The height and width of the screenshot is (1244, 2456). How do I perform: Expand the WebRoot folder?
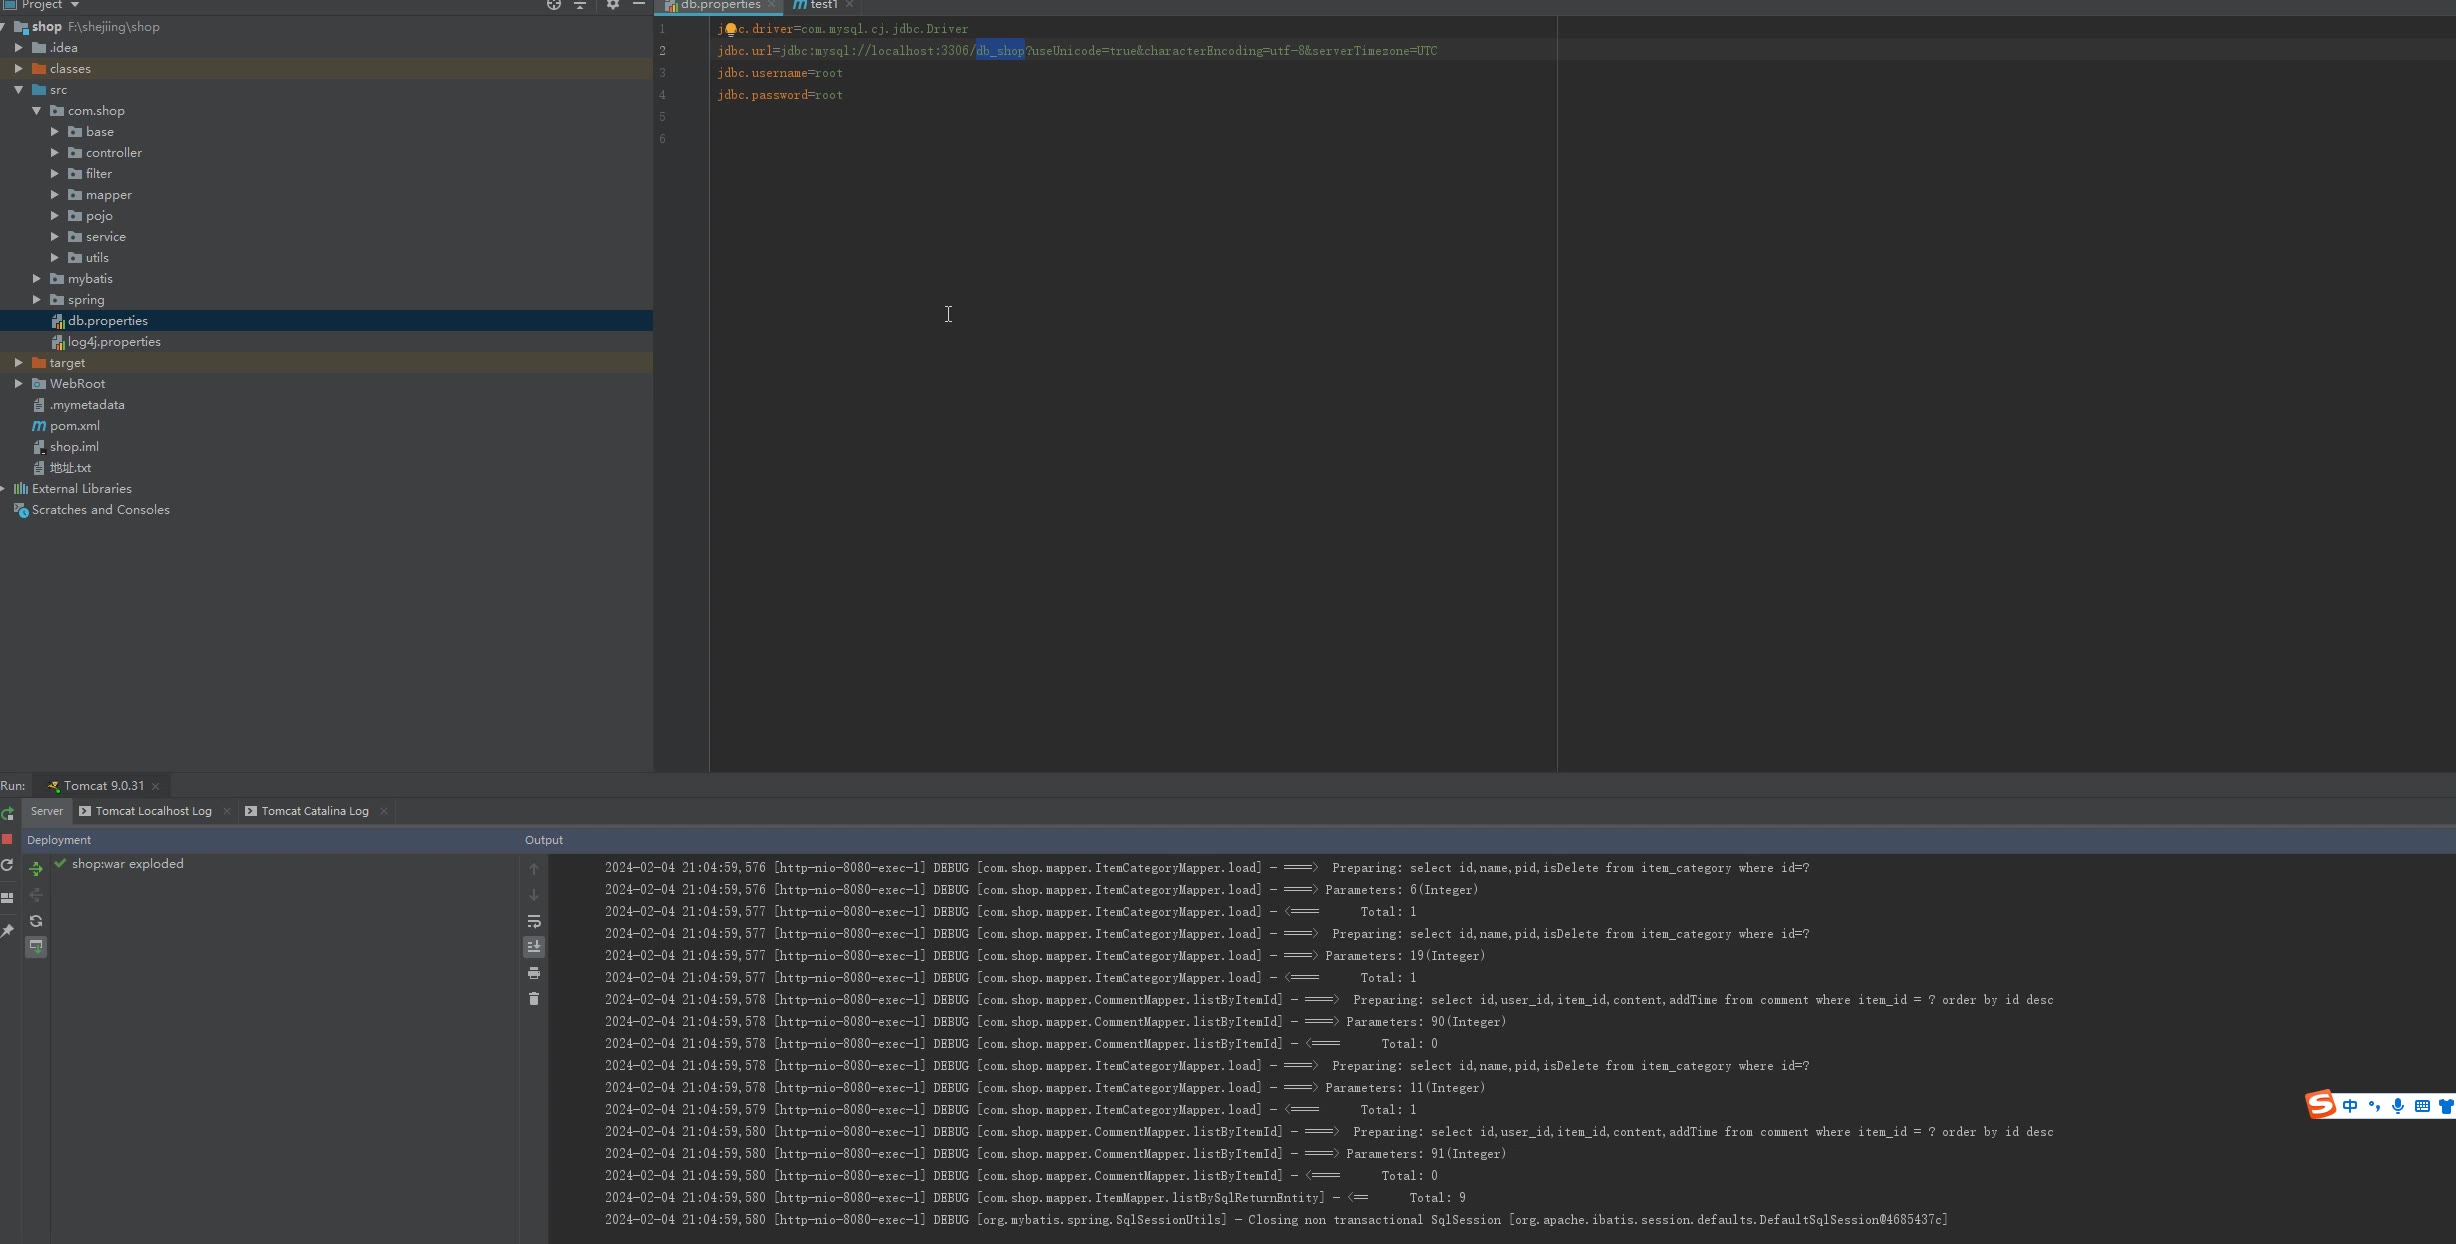[x=19, y=383]
